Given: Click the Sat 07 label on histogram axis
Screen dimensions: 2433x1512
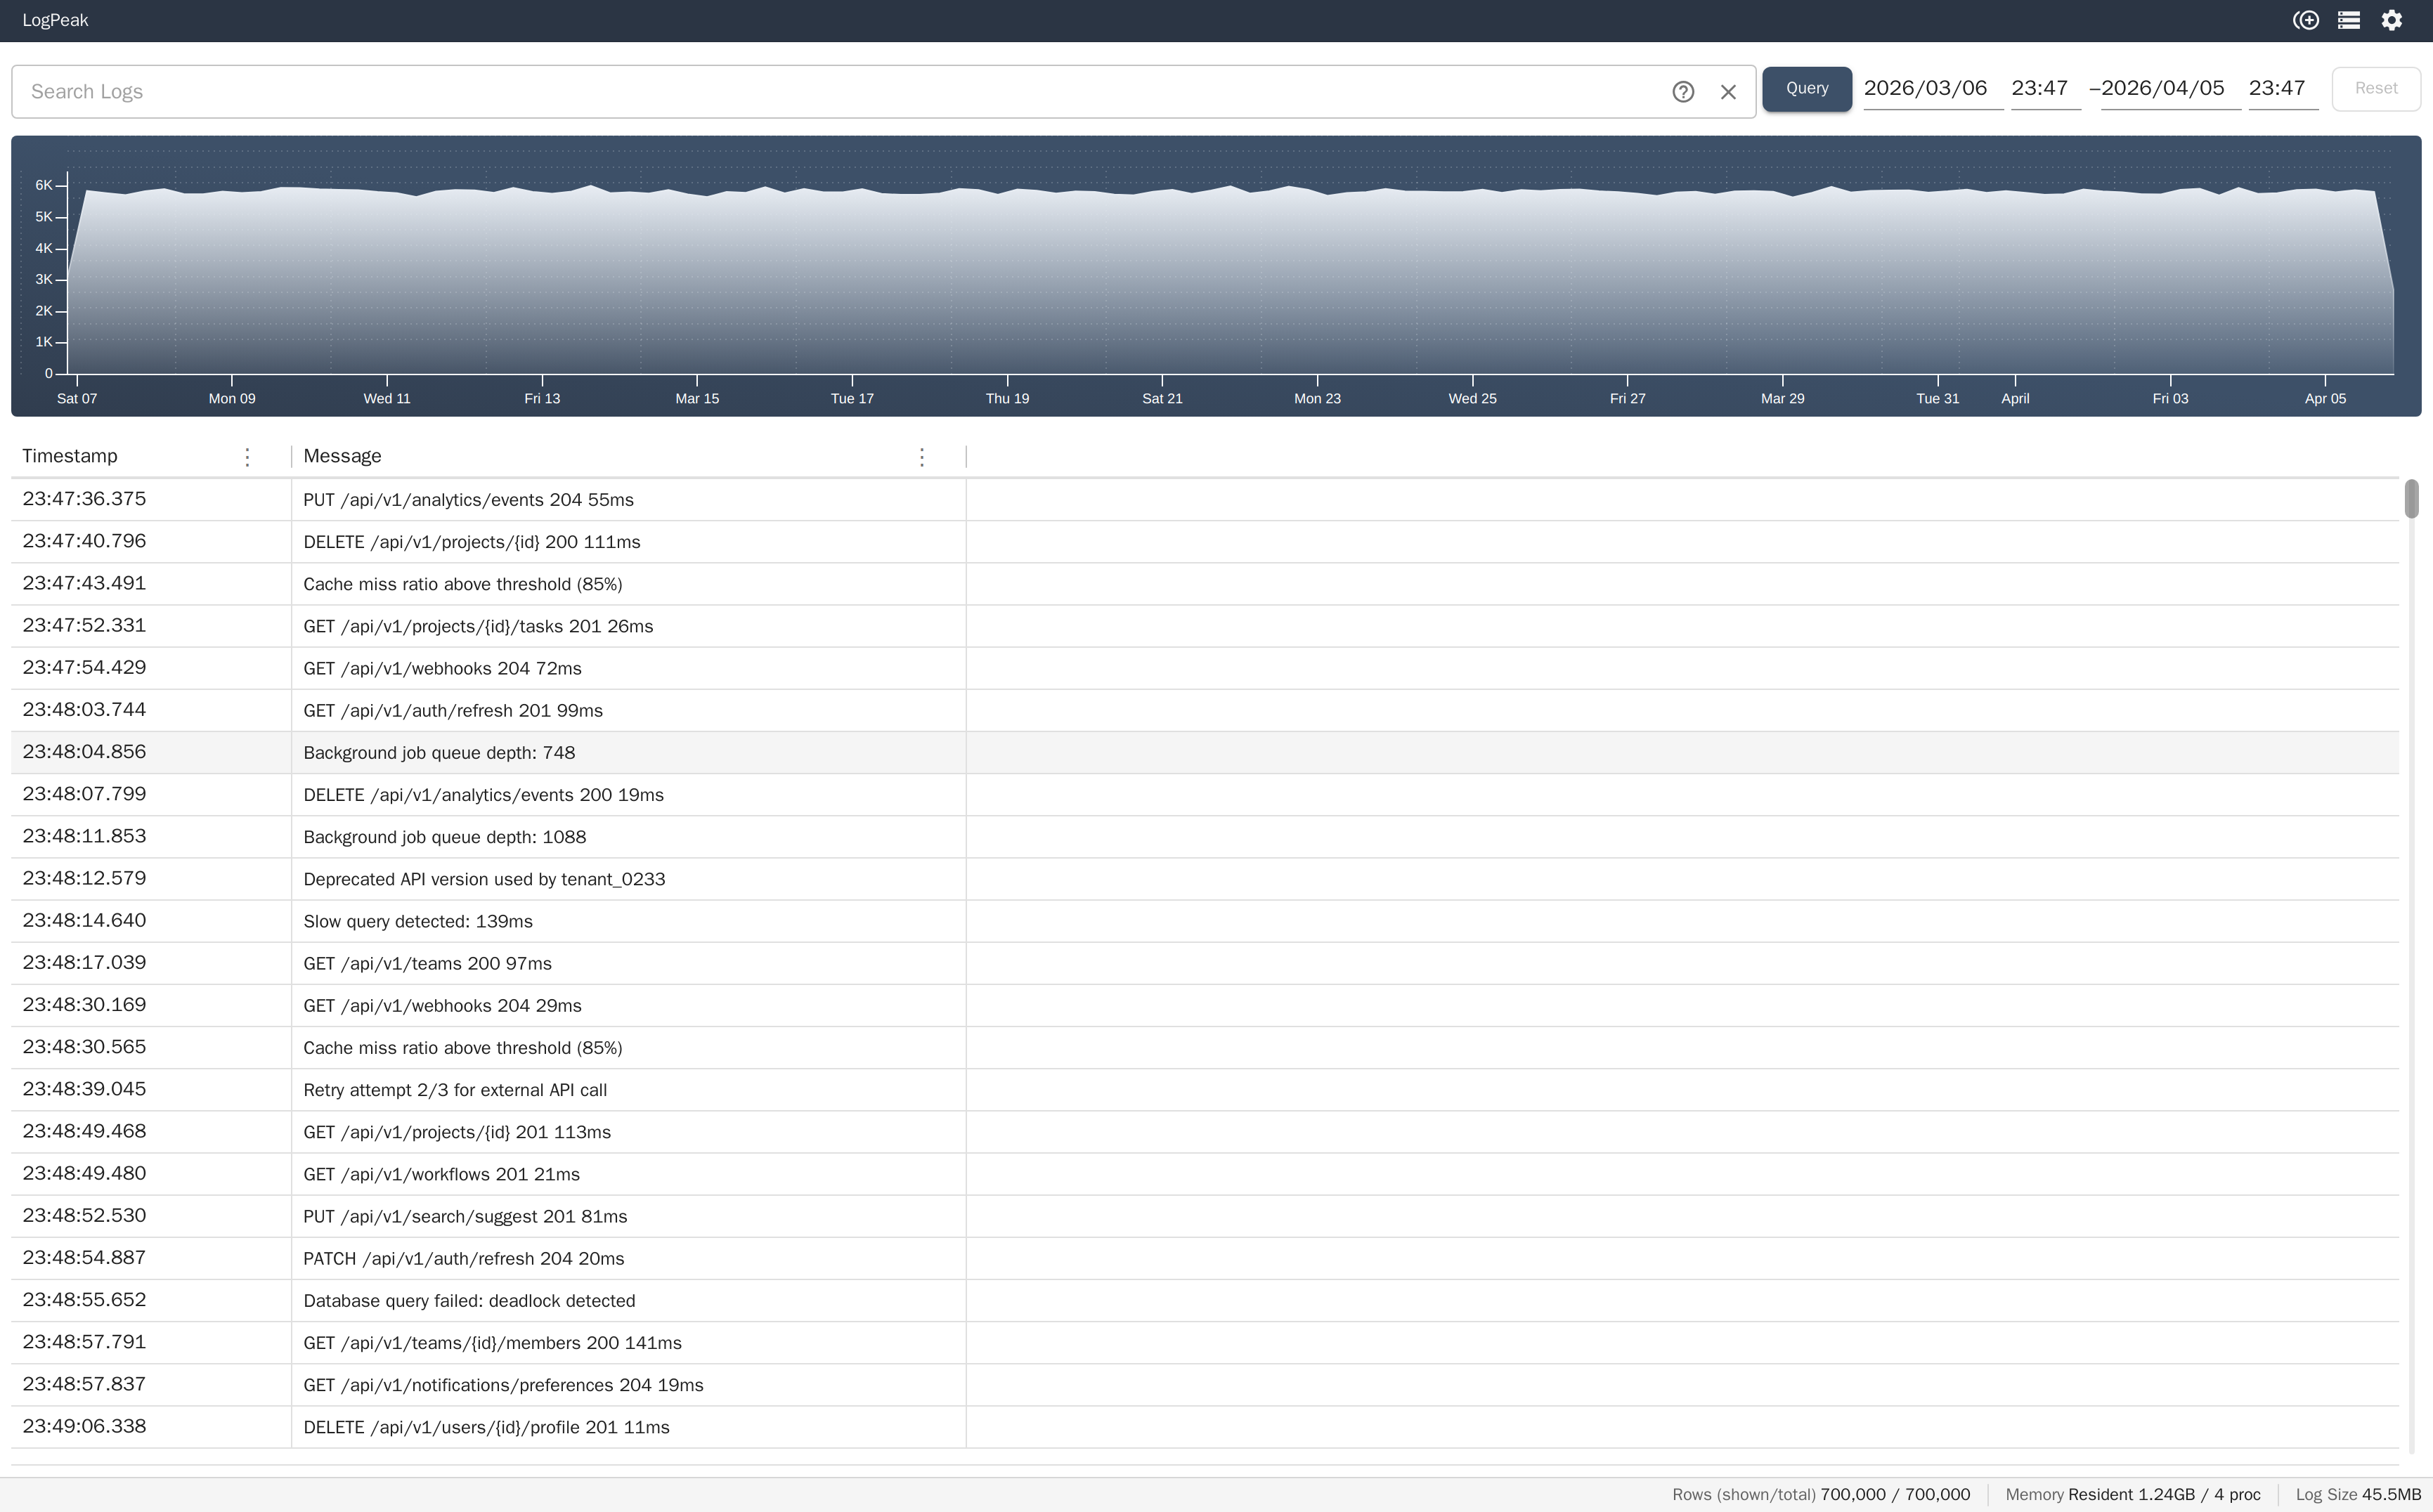Looking at the screenshot, I should [77, 398].
